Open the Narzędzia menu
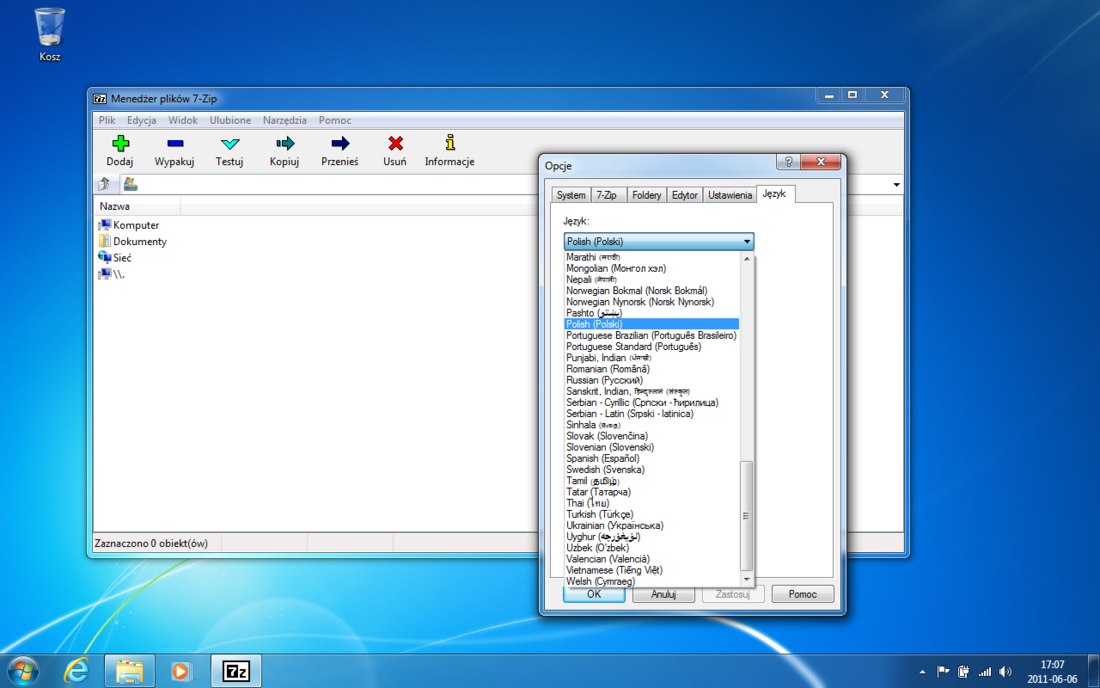The height and width of the screenshot is (688, 1100). pos(284,120)
